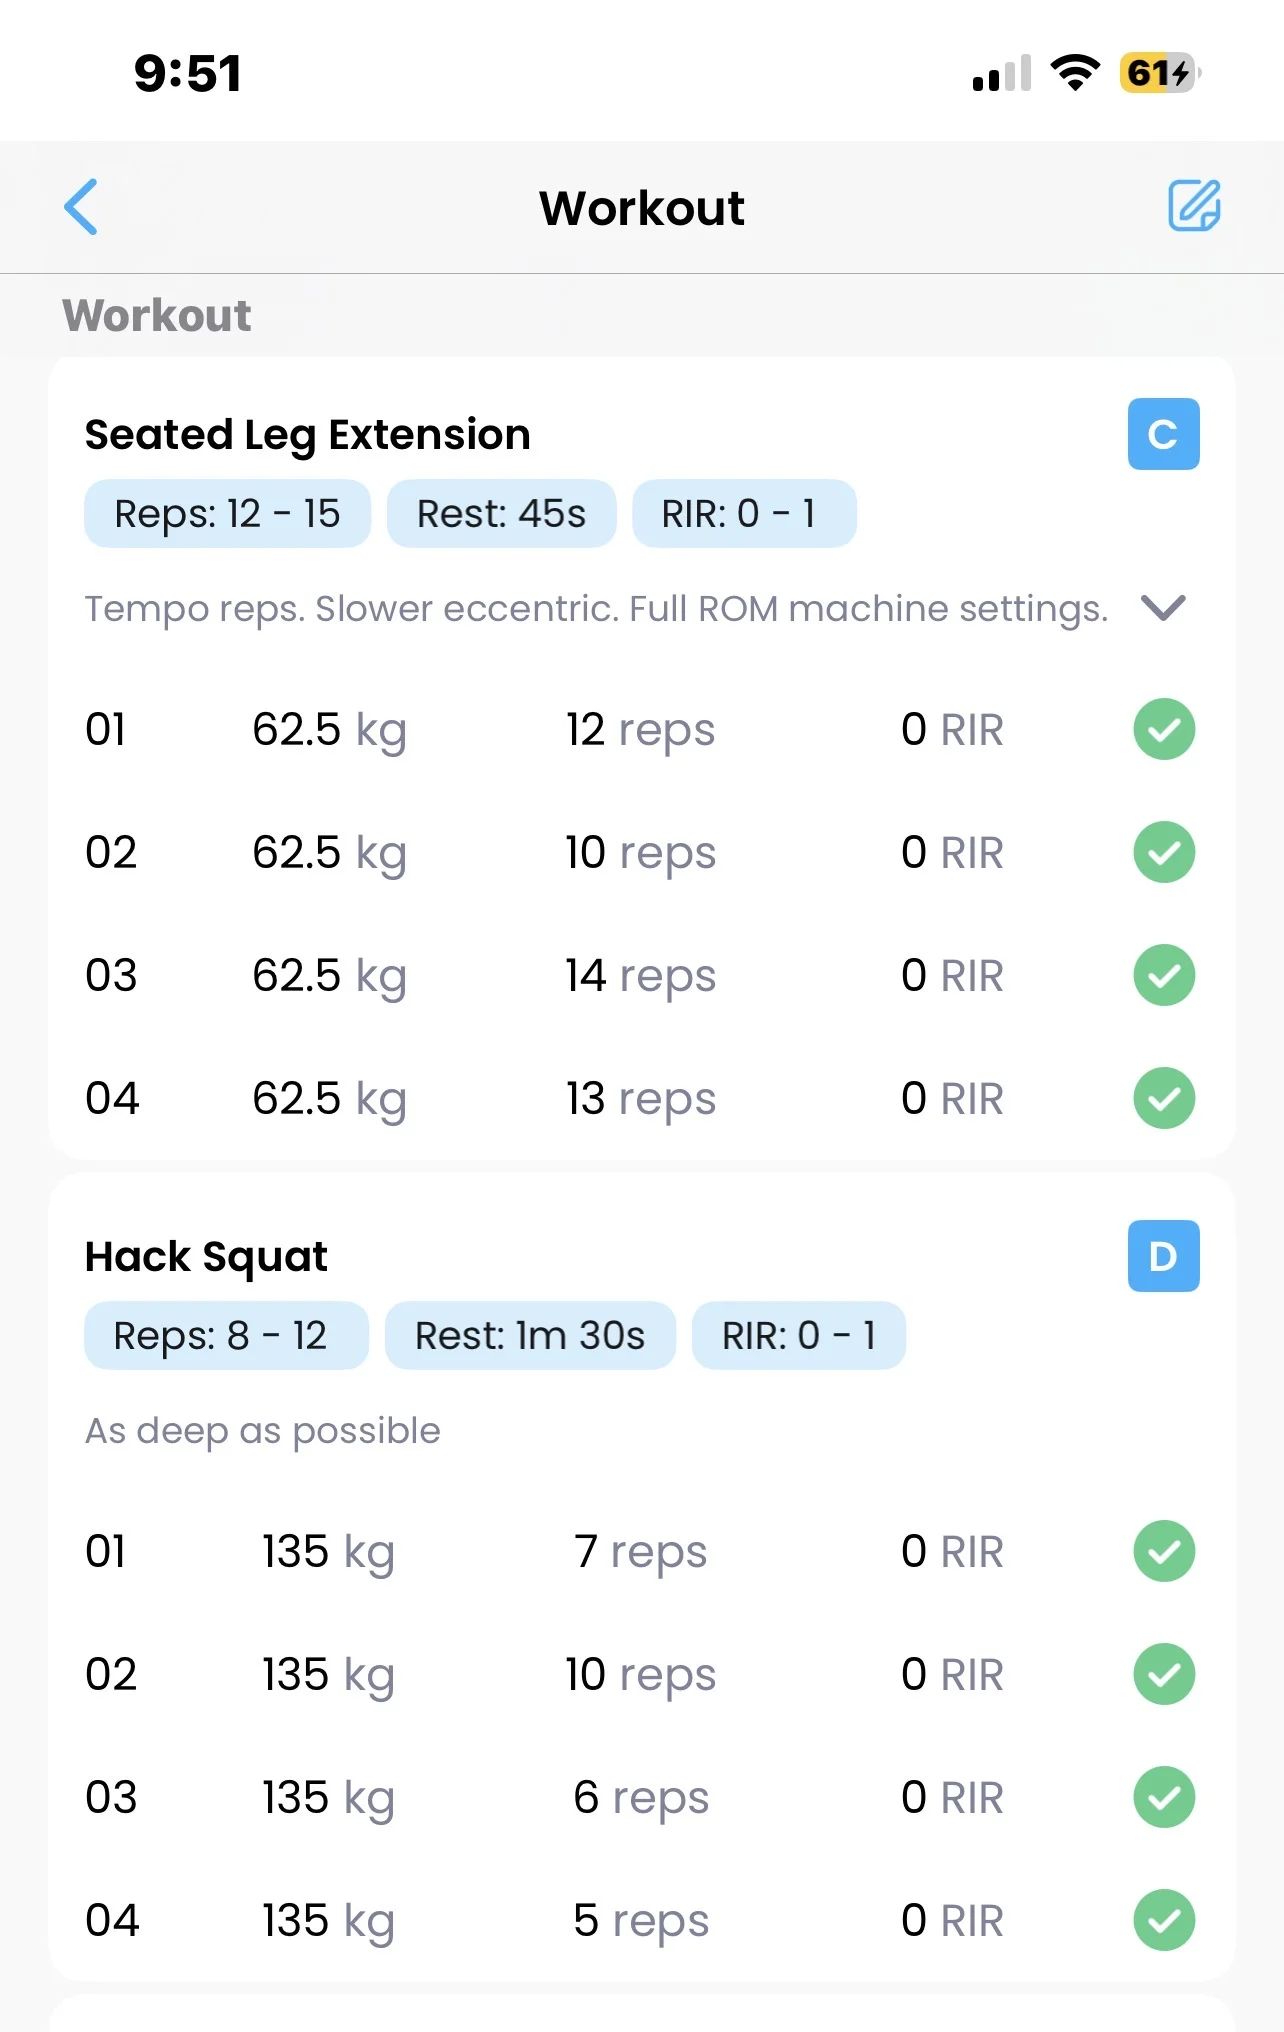Screen dimensions: 1284x2032
Task: Tap the Reps: 12 - 15 chip
Action: pyautogui.click(x=227, y=514)
